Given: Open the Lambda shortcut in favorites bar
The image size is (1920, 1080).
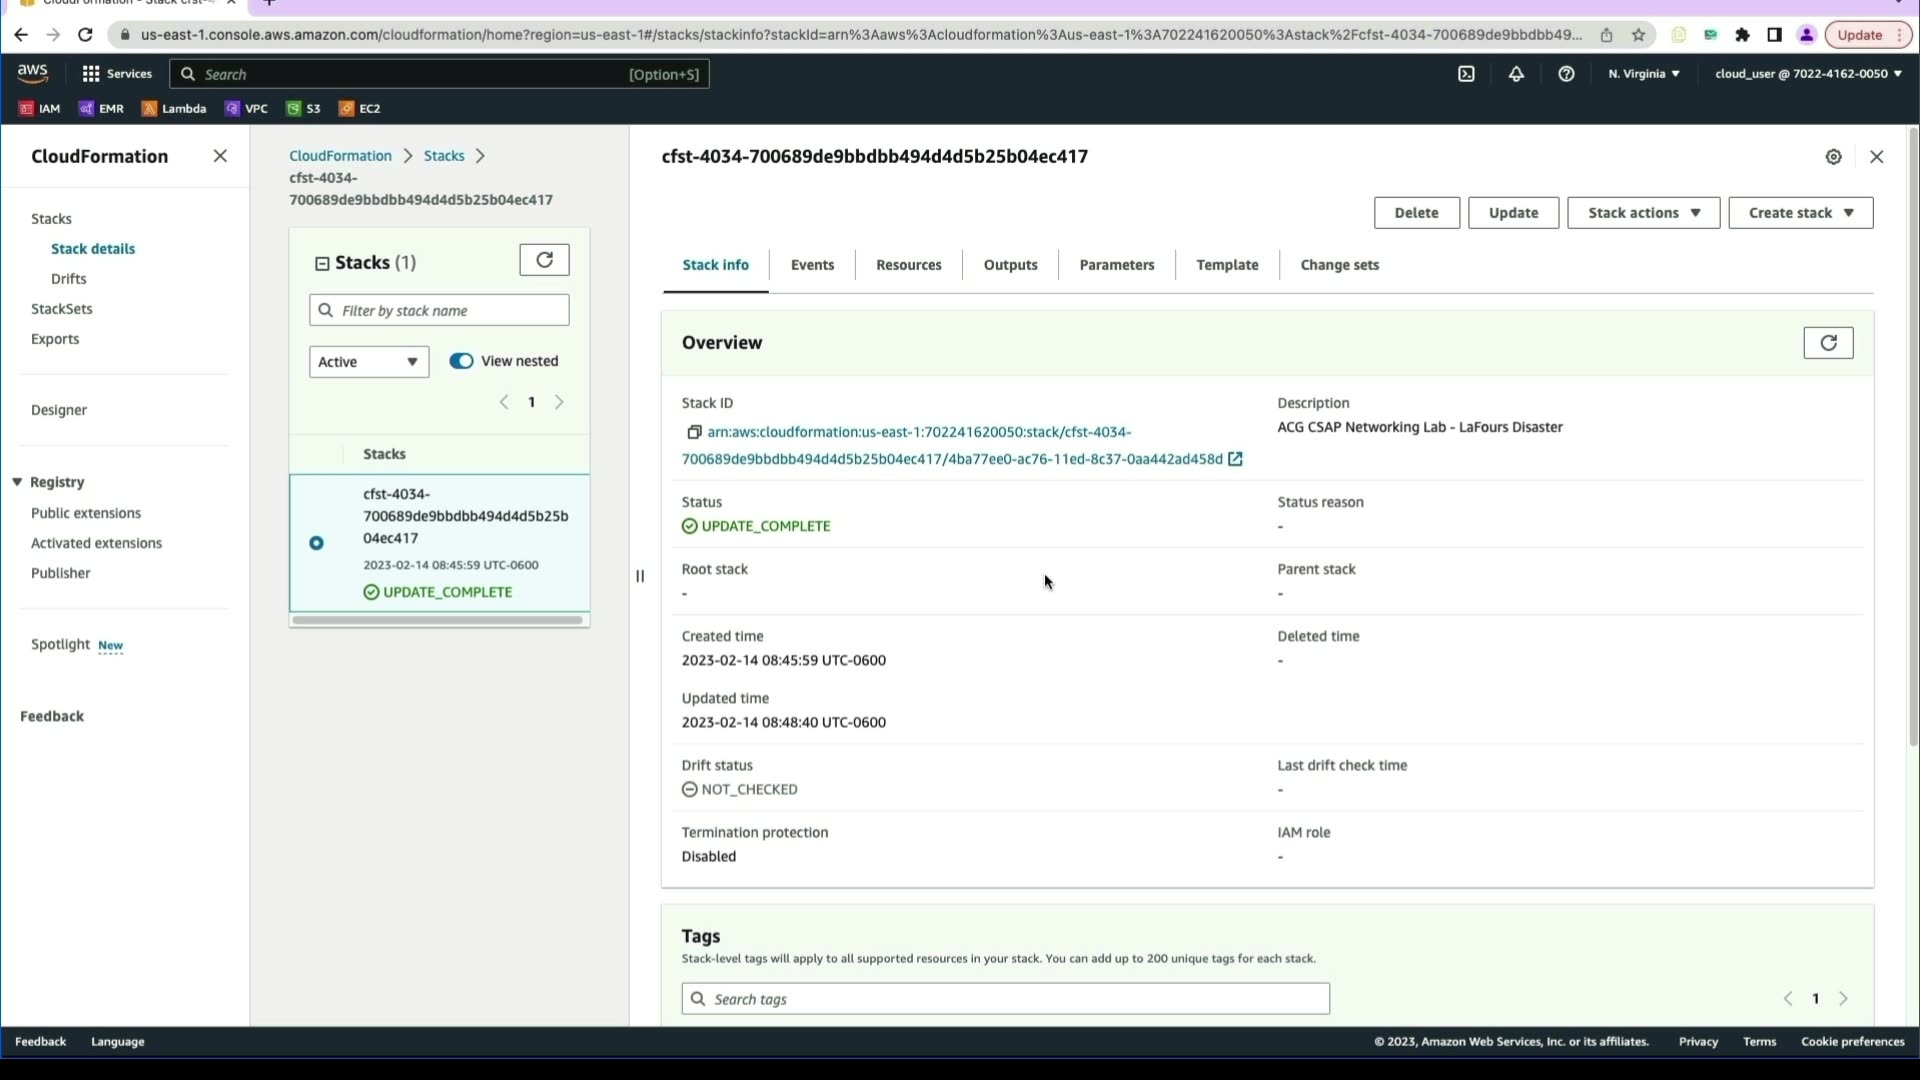Looking at the screenshot, I should (x=174, y=109).
